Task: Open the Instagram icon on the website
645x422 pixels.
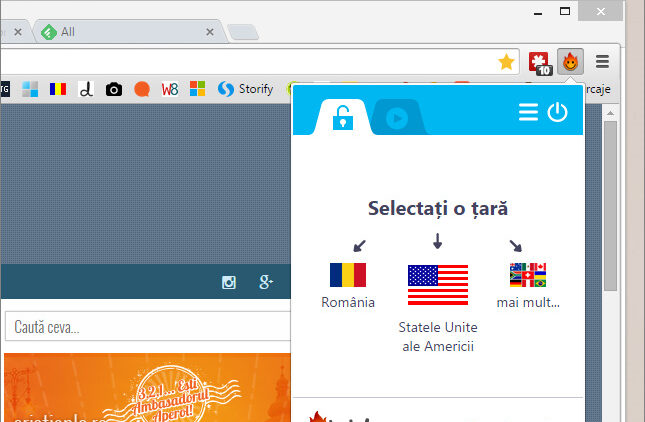Action: coord(229,283)
